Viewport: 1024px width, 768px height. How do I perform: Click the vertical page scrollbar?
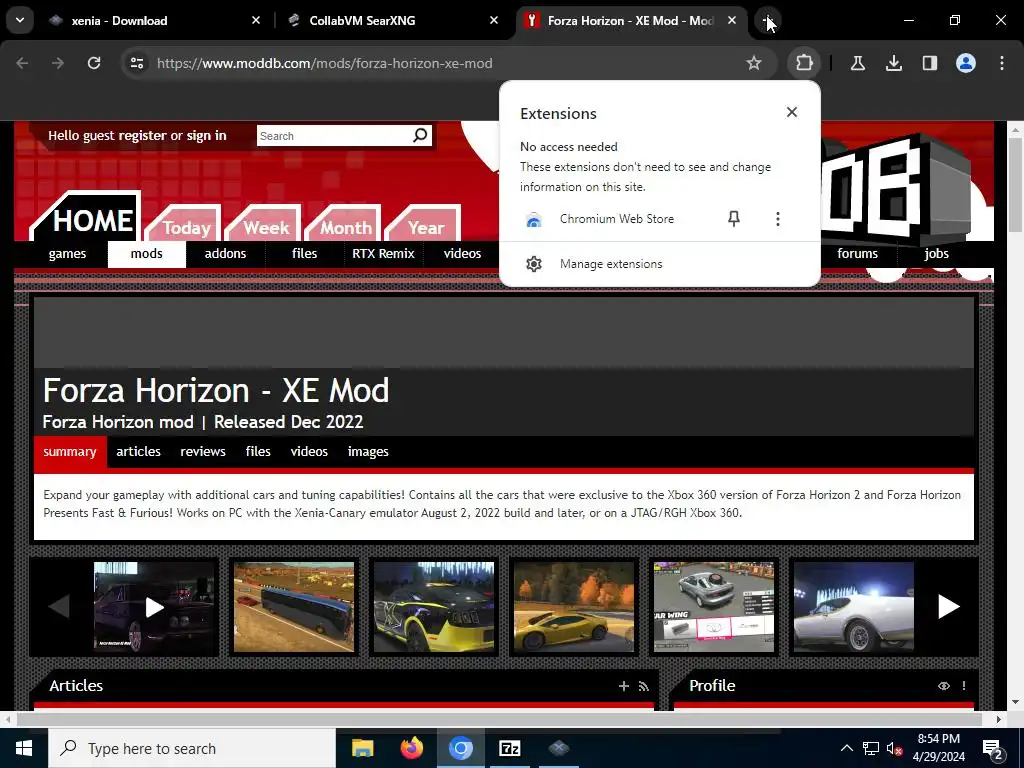[x=1015, y=185]
